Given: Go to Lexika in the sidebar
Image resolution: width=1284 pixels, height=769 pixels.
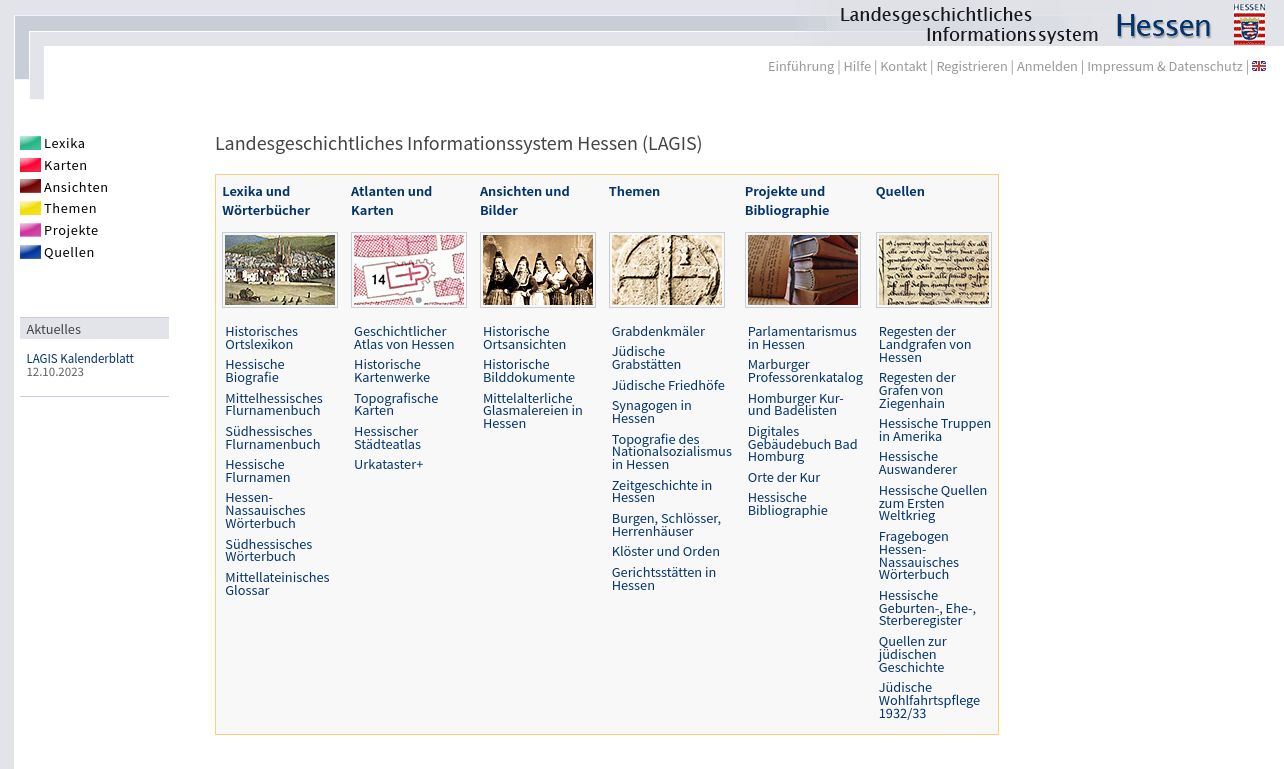Looking at the screenshot, I should [65, 143].
